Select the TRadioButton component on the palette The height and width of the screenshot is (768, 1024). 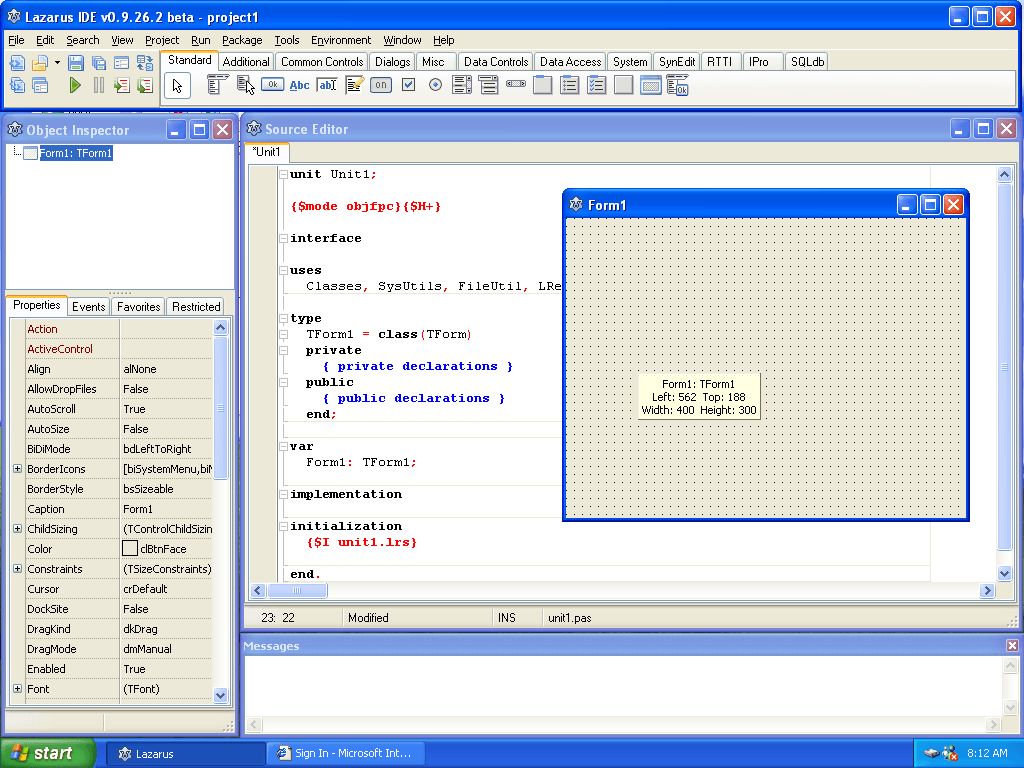[x=433, y=85]
